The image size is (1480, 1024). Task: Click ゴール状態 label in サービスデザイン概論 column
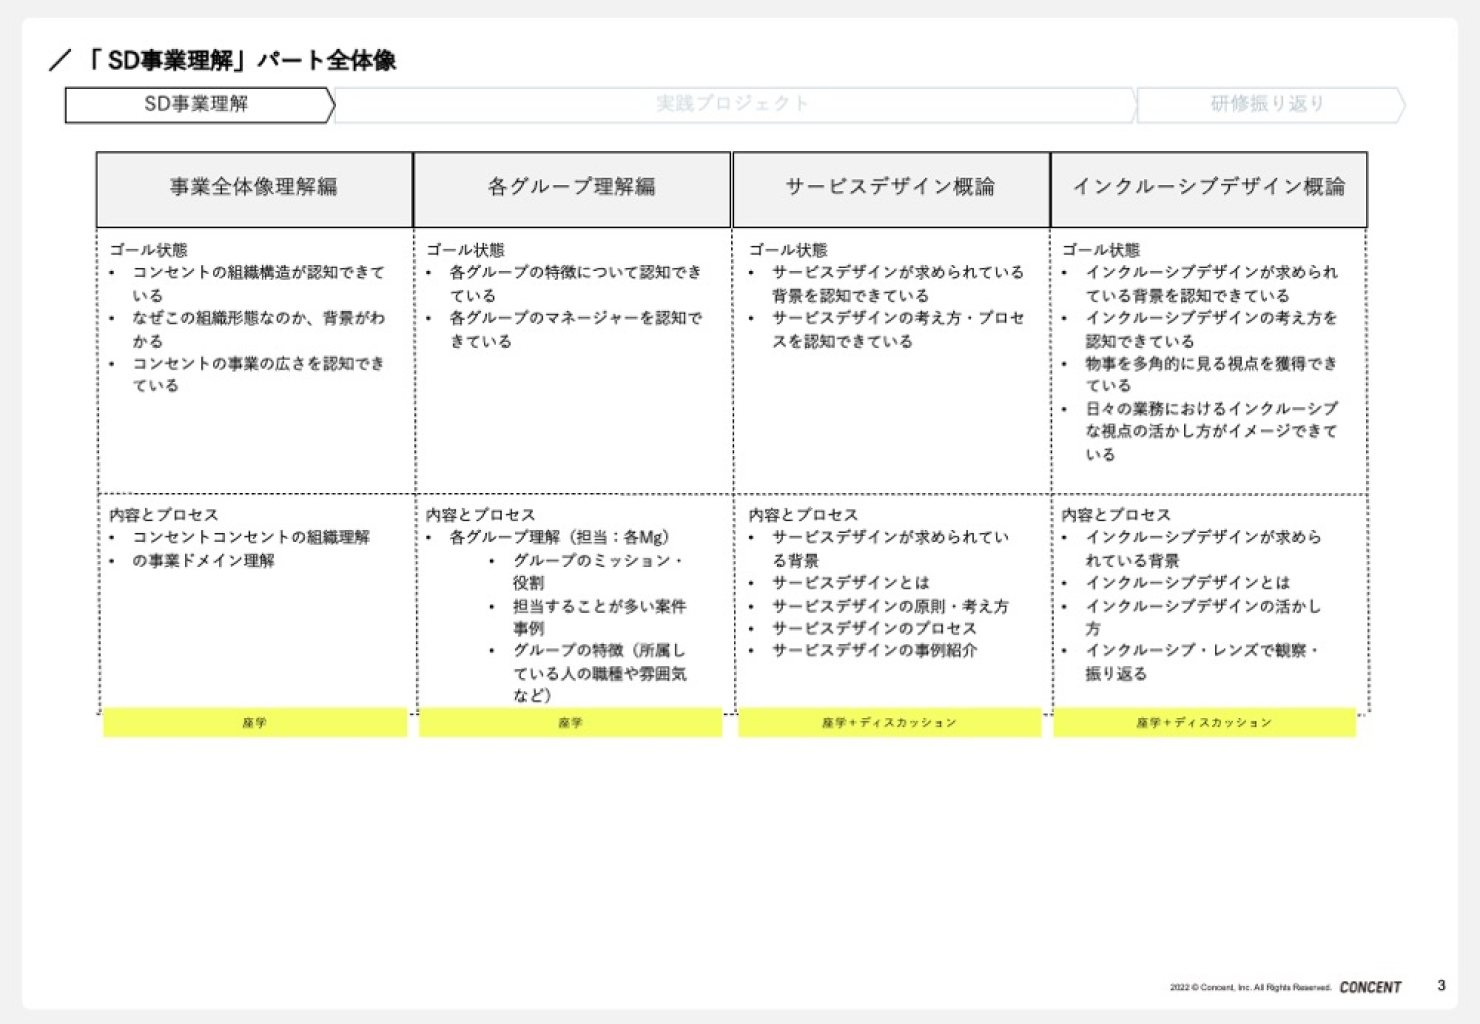tap(788, 250)
